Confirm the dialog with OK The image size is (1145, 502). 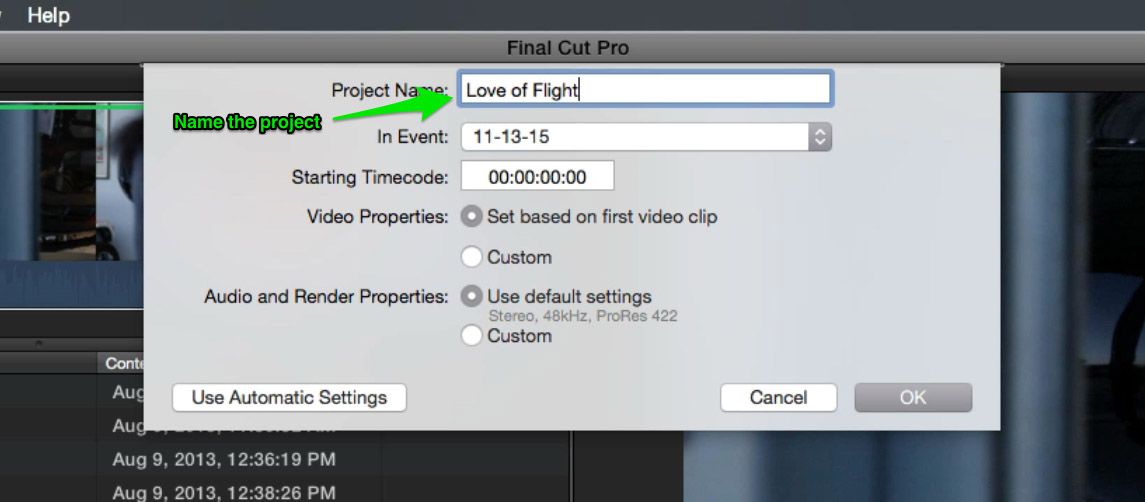[x=913, y=398]
